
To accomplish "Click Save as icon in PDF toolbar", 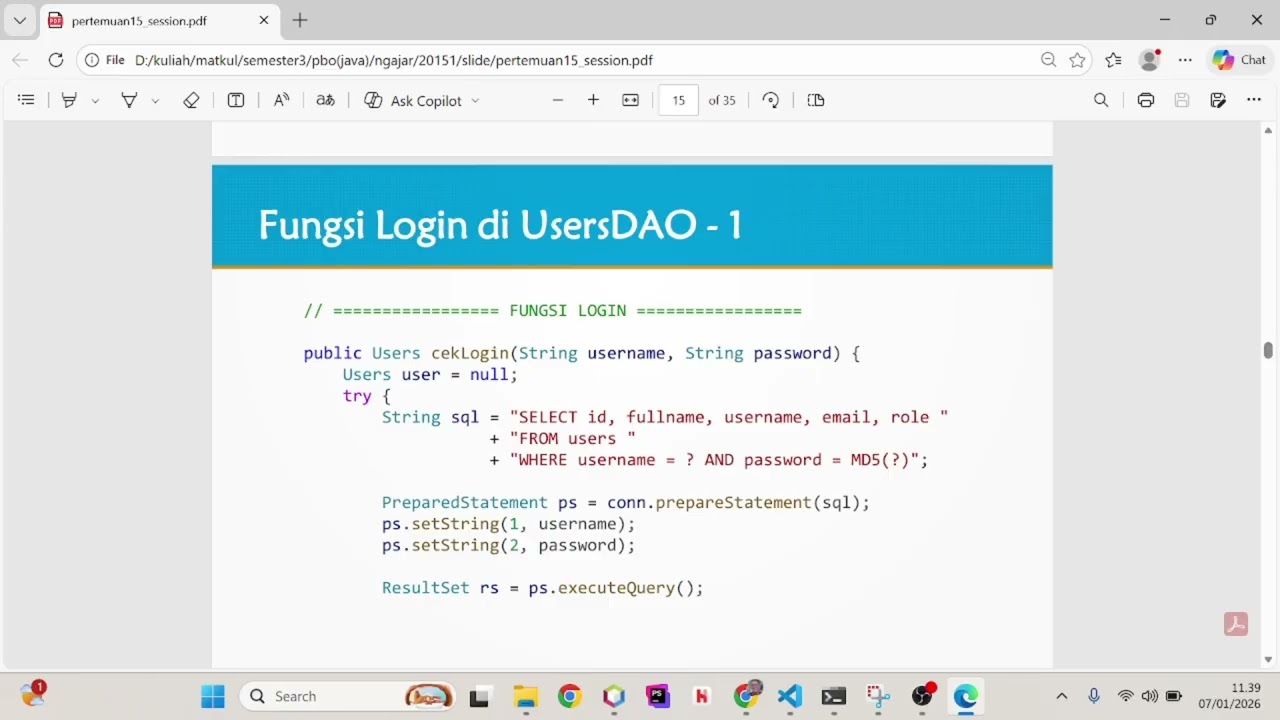I will point(1218,100).
